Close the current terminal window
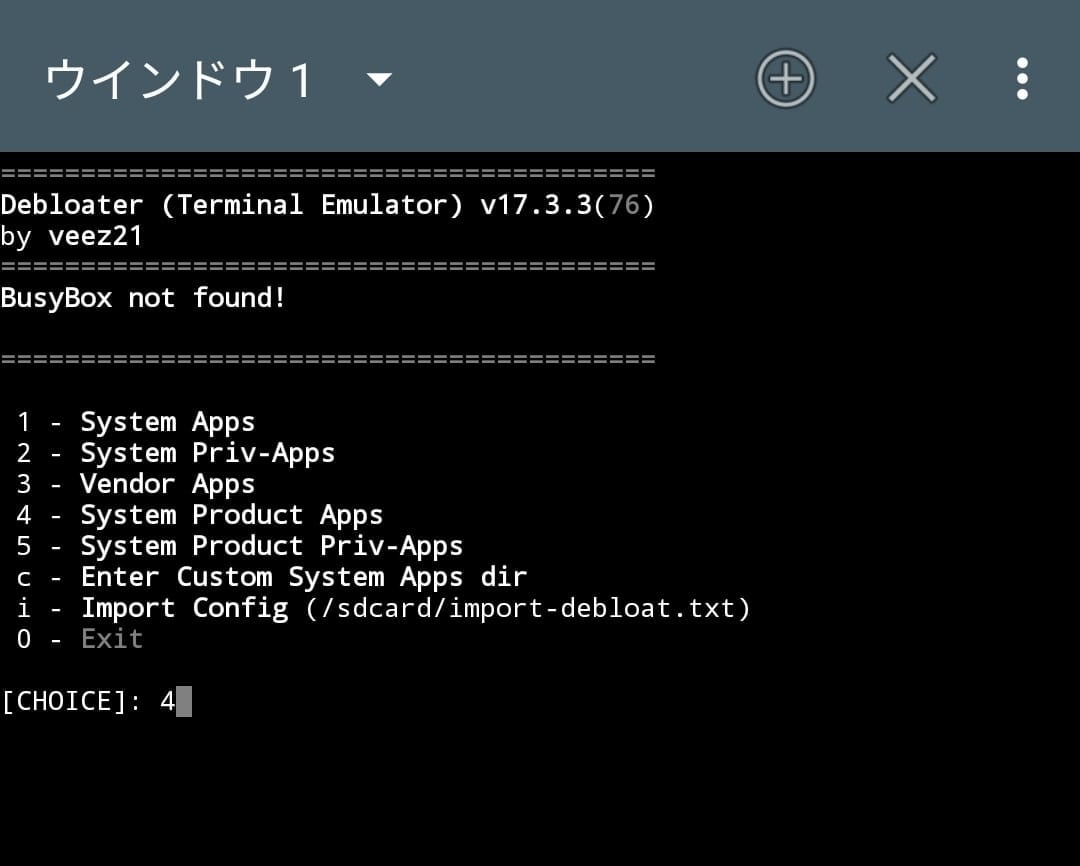The width and height of the screenshot is (1080, 866). [911, 78]
